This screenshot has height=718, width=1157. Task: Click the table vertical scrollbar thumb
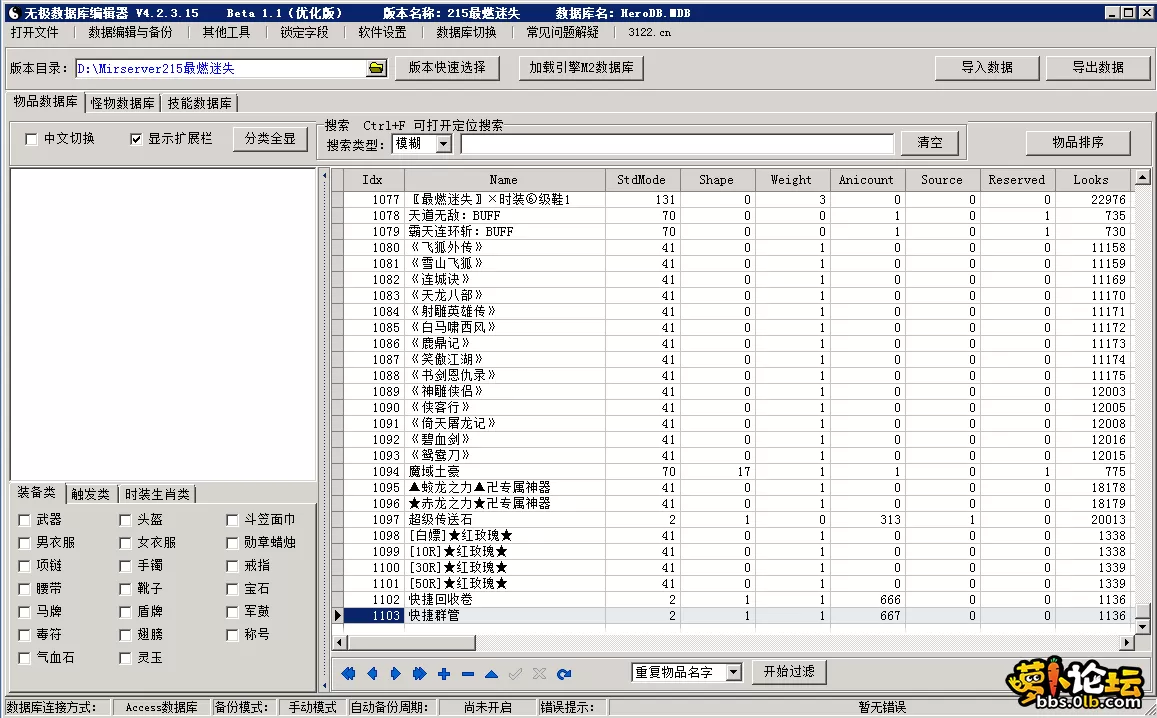click(x=1142, y=611)
